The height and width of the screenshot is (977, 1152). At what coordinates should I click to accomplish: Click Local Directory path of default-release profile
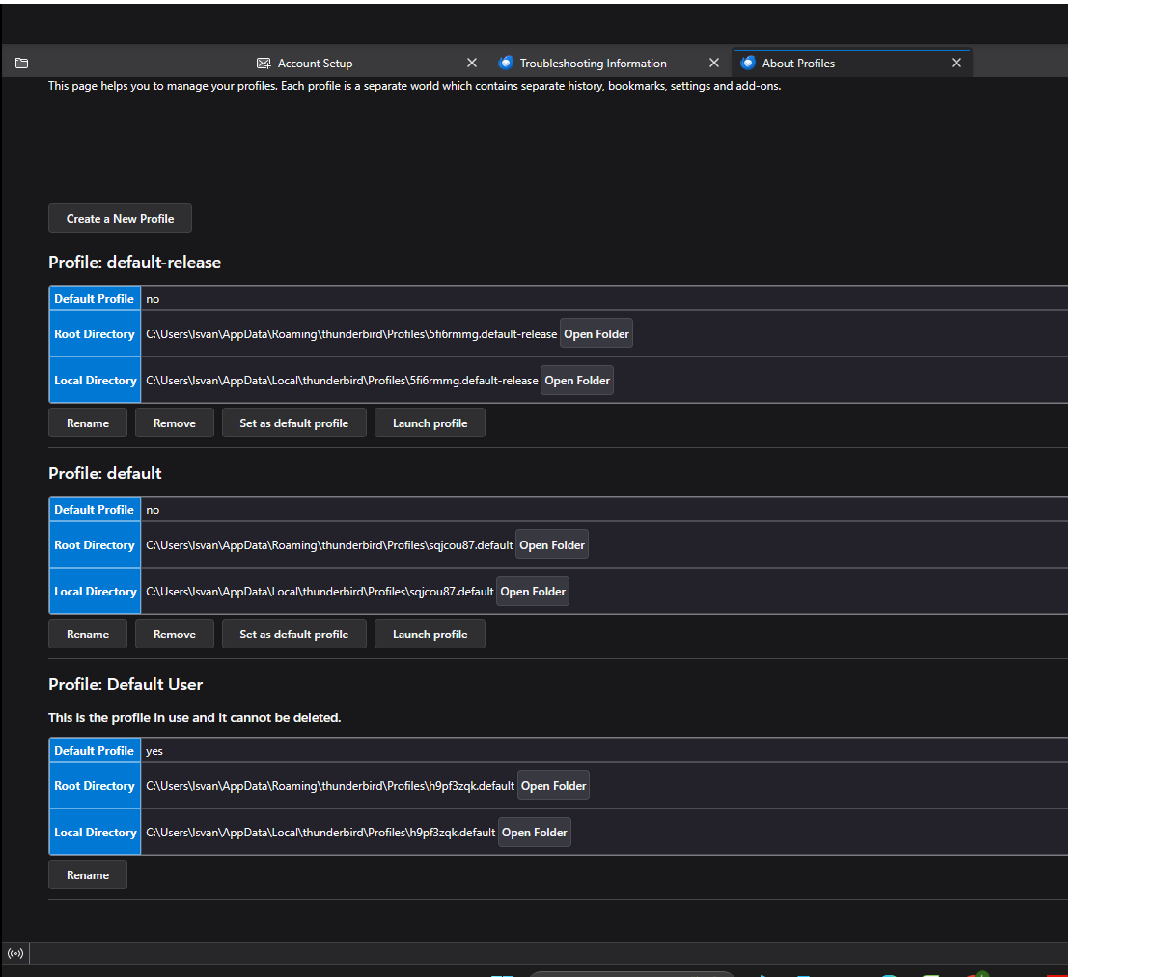[342, 381]
